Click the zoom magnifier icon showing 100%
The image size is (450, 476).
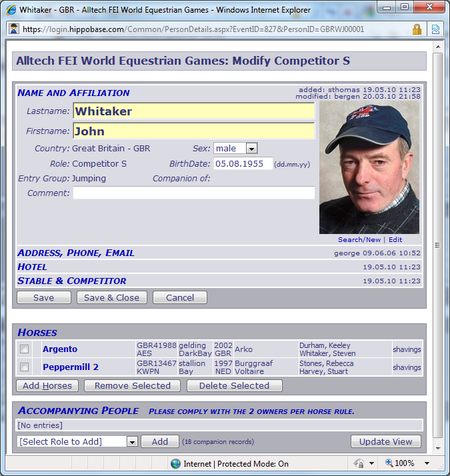pyautogui.click(x=389, y=463)
